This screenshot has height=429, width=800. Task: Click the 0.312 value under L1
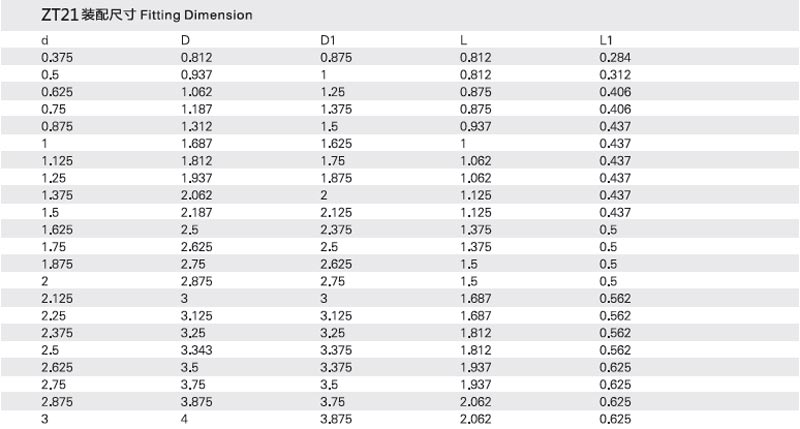(614, 75)
